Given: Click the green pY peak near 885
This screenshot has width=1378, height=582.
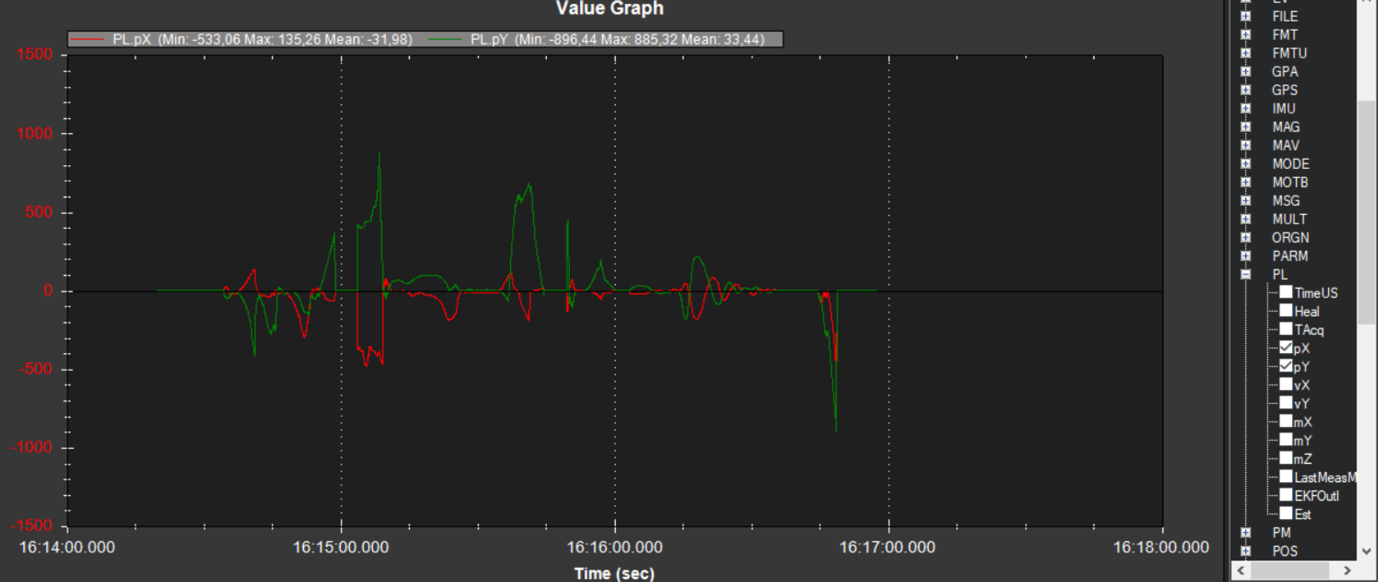Looking at the screenshot, I should click(380, 154).
